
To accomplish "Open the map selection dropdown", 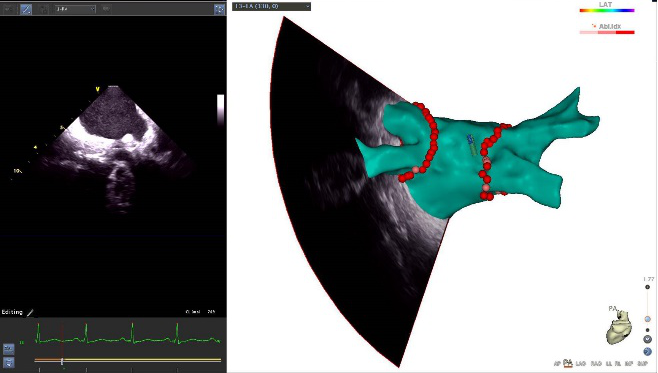I will tap(272, 6).
